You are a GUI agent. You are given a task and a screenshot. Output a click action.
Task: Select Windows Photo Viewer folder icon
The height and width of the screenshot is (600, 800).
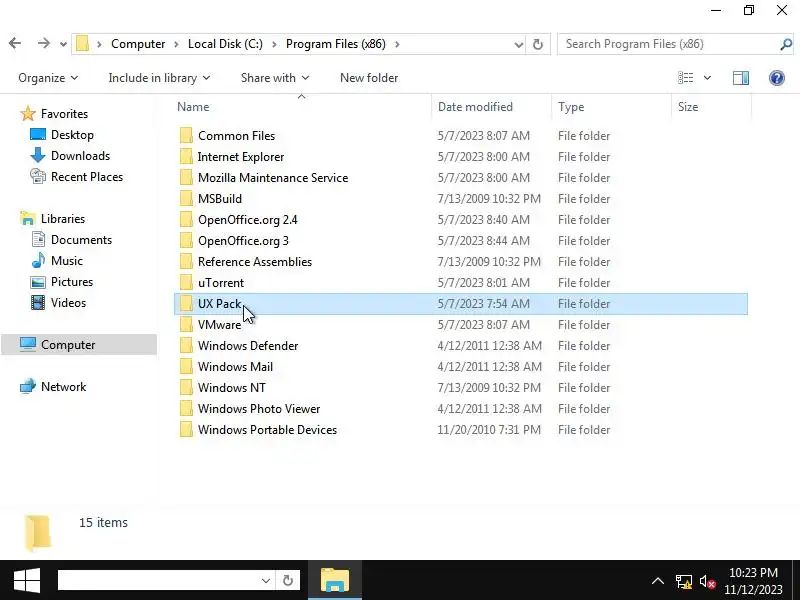pos(186,408)
